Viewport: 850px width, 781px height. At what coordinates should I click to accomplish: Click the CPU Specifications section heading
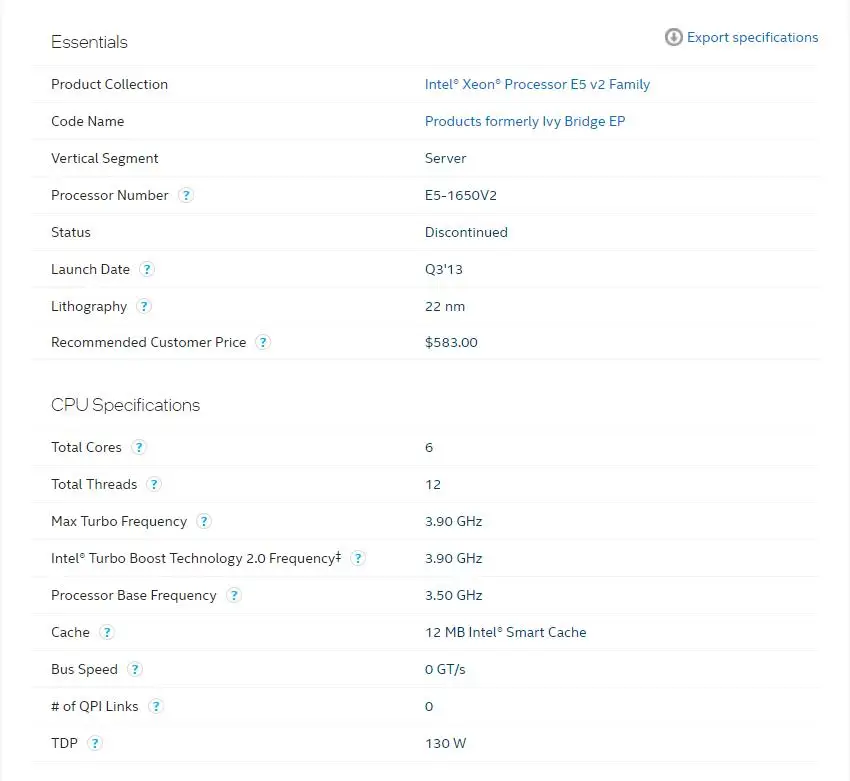(x=125, y=405)
